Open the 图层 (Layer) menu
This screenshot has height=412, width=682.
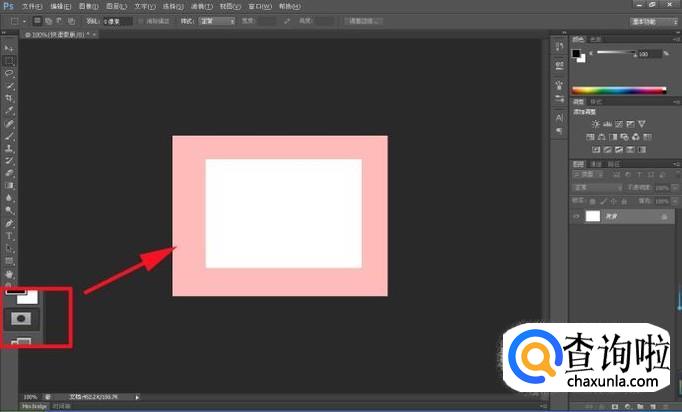point(117,7)
